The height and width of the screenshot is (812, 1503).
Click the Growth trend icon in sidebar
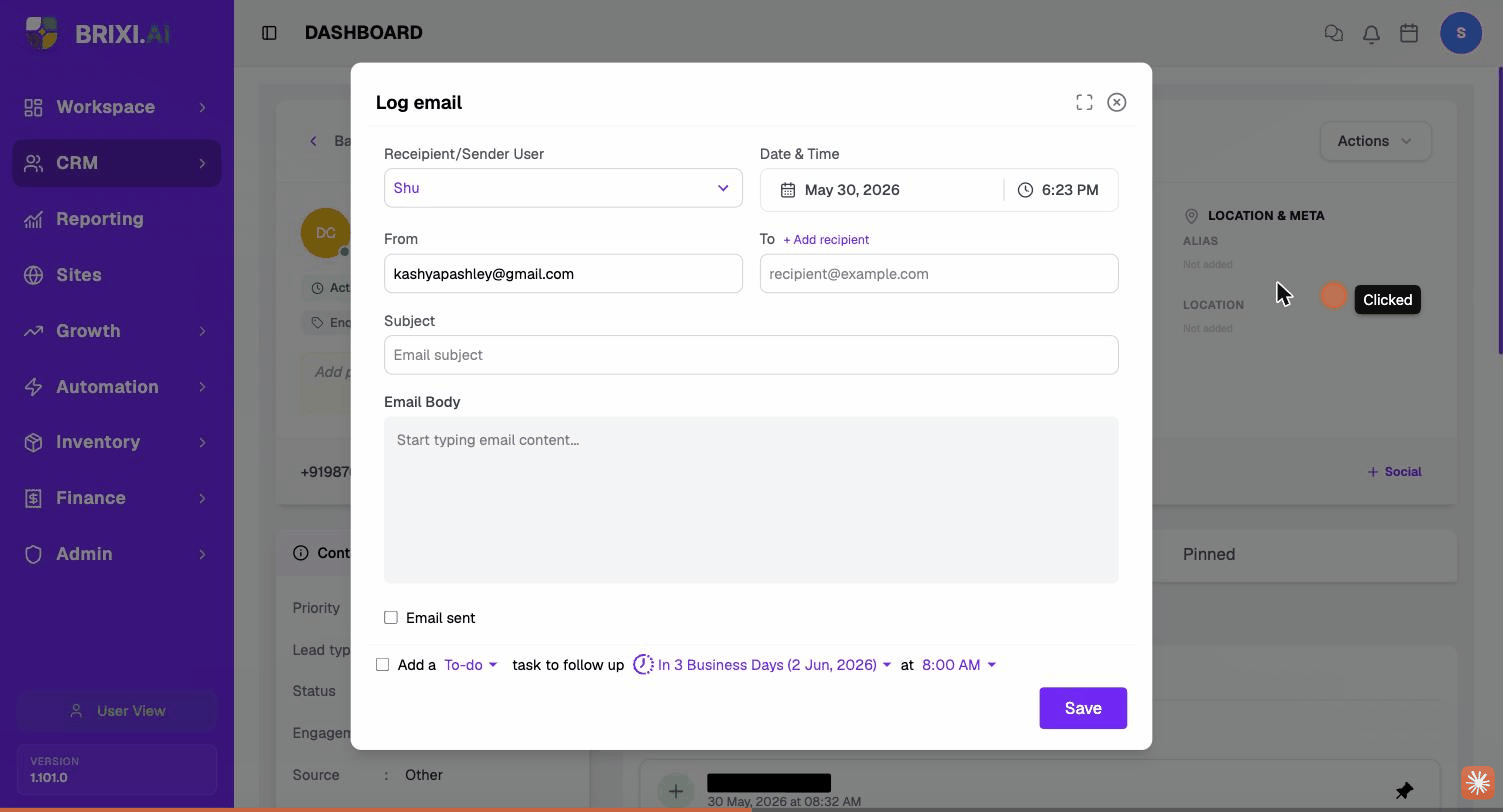[33, 331]
